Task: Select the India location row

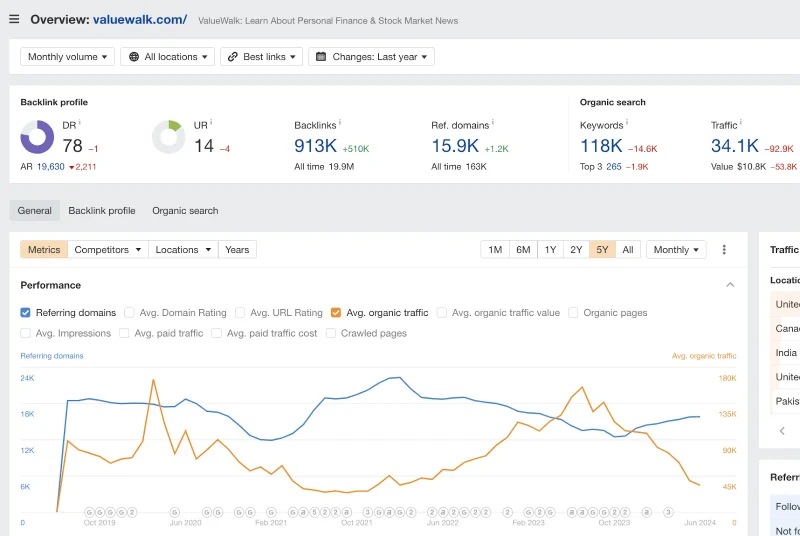Action: 785,352
